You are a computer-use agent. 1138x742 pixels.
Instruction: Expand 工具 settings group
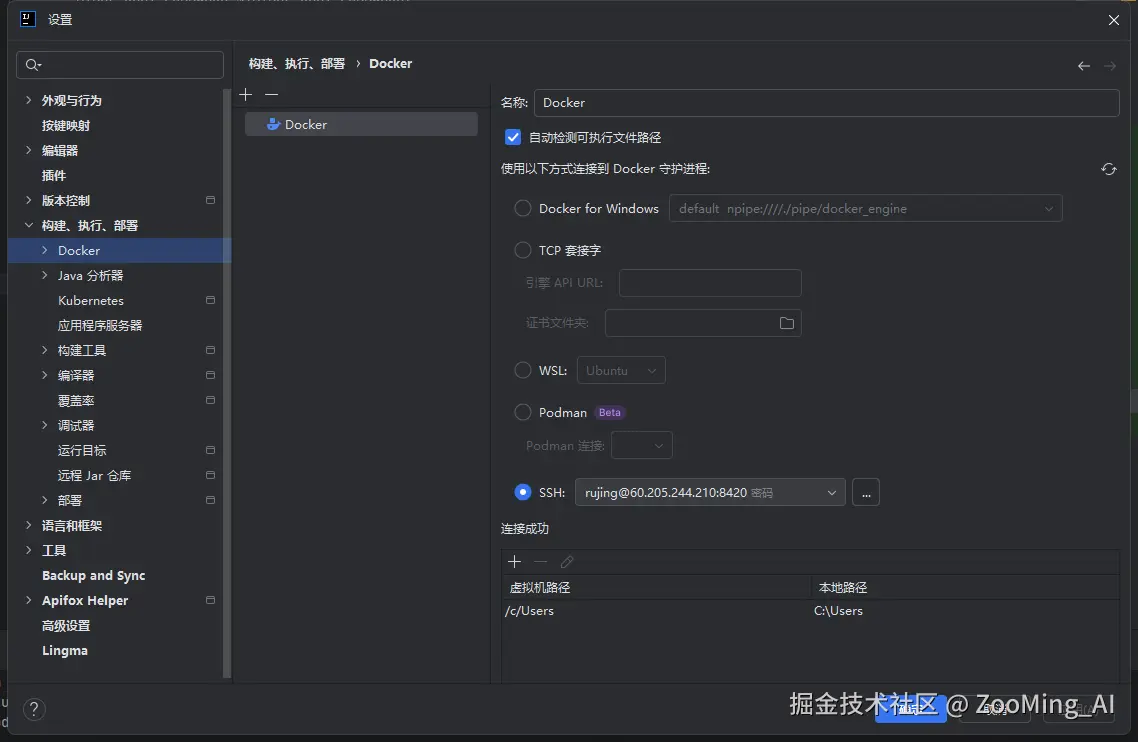[28, 550]
